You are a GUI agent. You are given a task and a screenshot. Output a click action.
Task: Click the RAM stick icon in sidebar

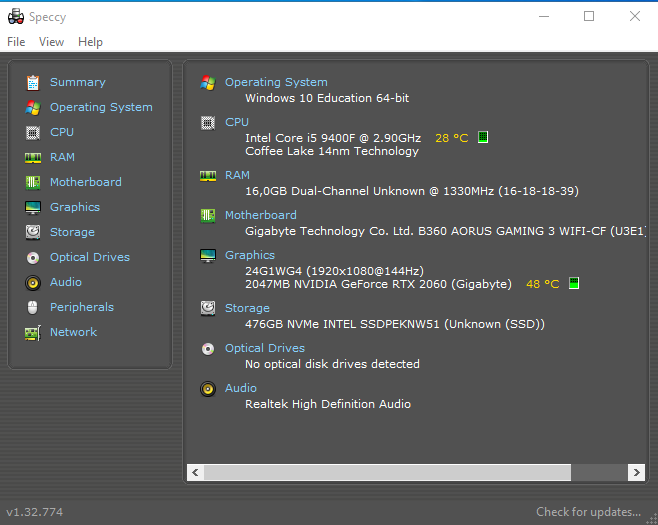tap(33, 158)
